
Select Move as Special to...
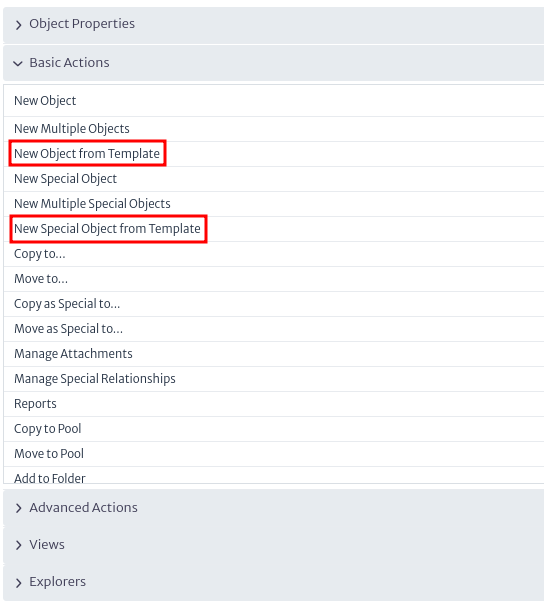(274, 329)
